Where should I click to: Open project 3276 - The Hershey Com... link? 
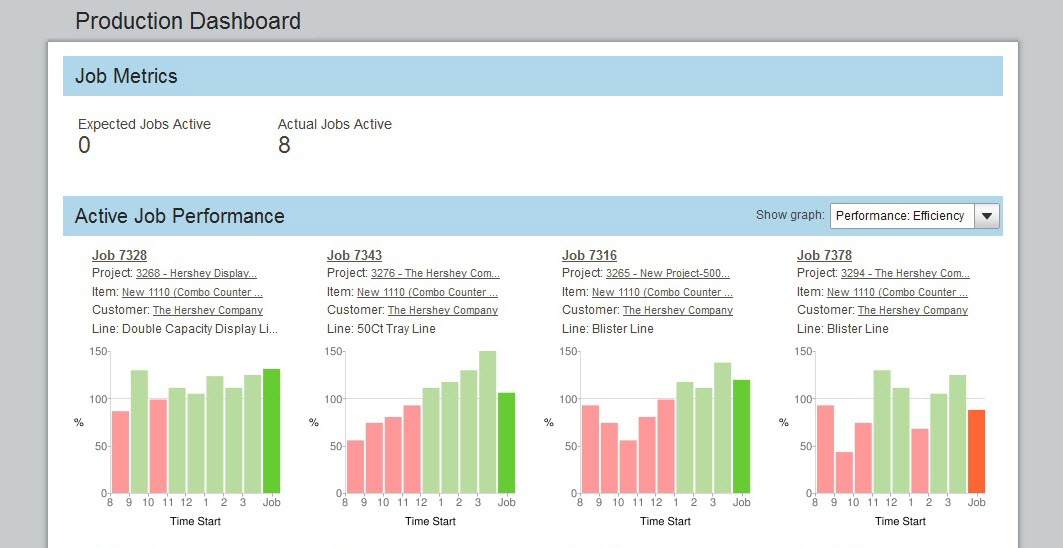(x=435, y=273)
